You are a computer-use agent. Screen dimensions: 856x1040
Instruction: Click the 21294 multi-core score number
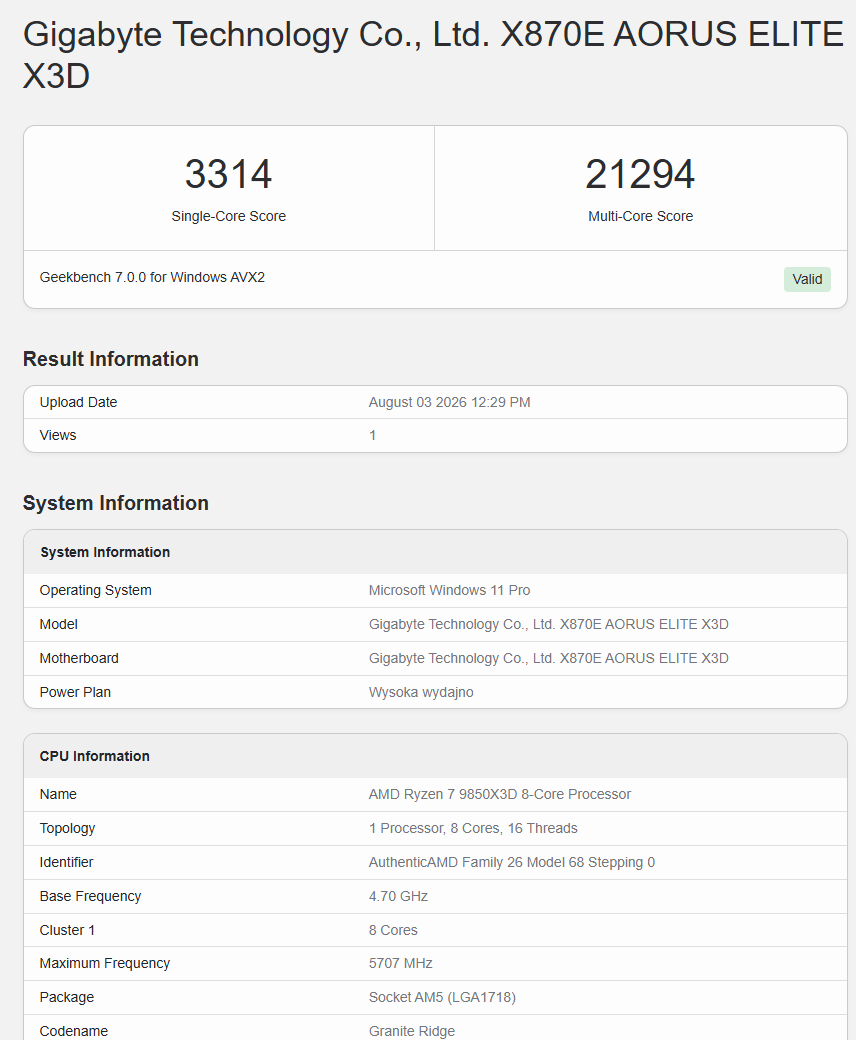coord(640,174)
